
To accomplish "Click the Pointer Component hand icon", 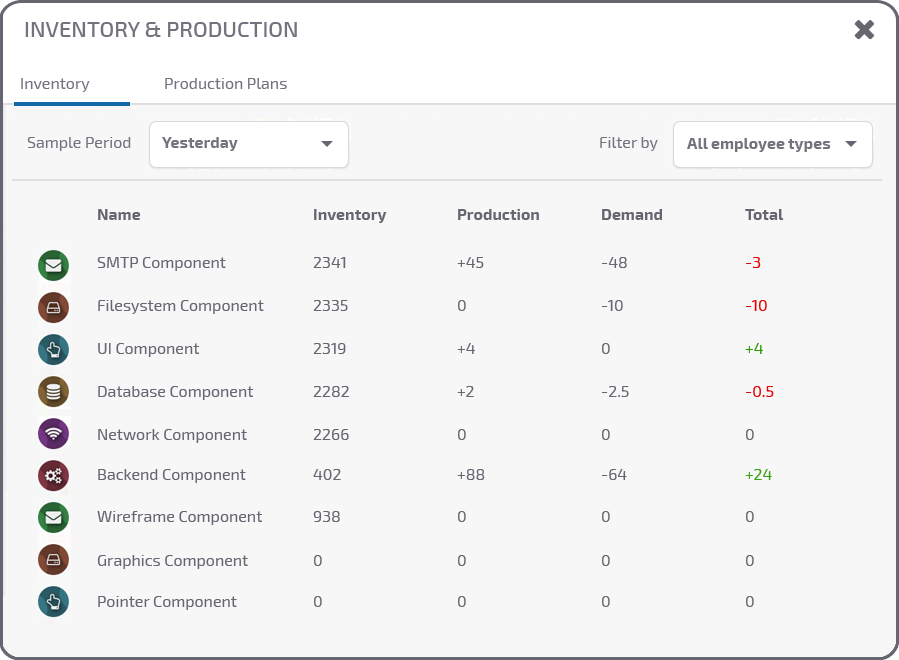I will 53,602.
